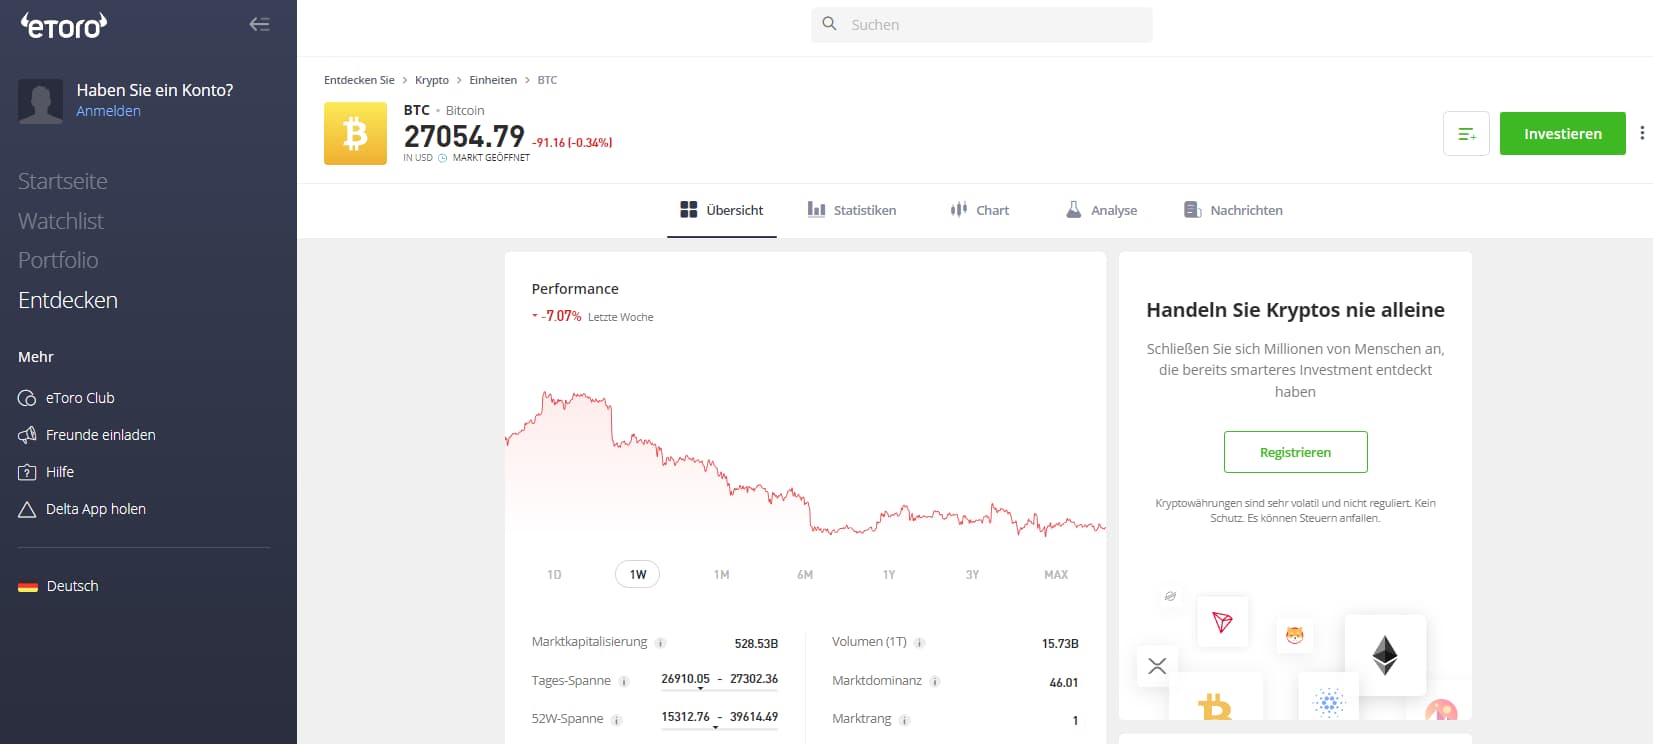The image size is (1653, 744).
Task: Click the BTC breadcrumb text
Action: (x=547, y=80)
